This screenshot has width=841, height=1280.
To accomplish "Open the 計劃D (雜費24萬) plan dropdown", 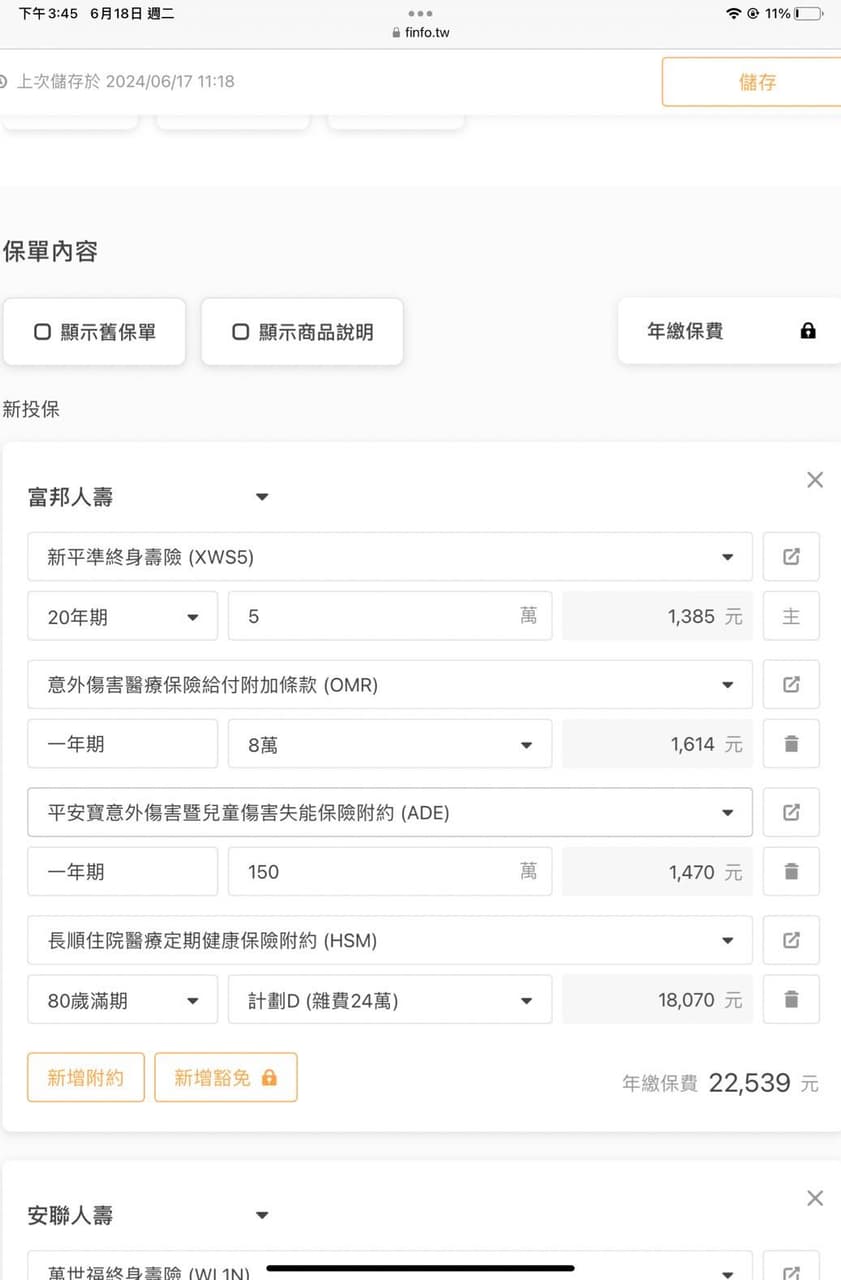I will point(389,1000).
